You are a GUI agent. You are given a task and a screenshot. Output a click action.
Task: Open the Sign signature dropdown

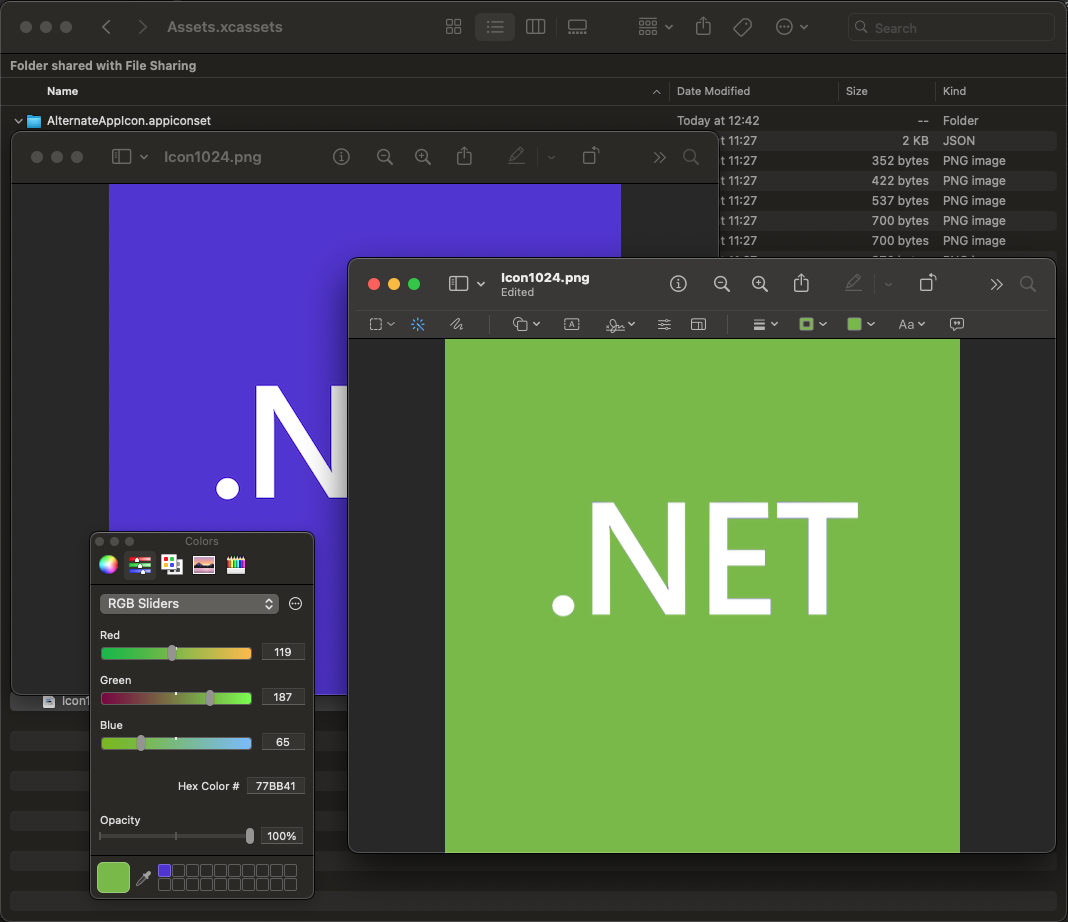coord(620,325)
